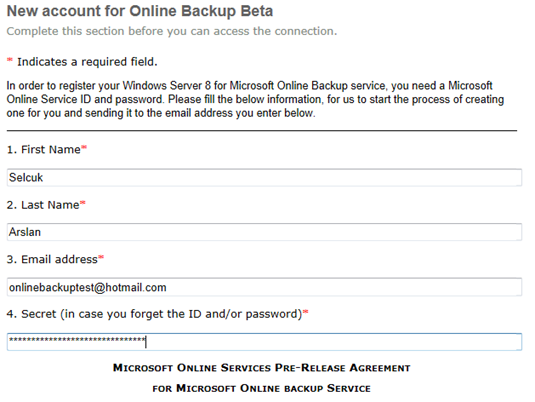The image size is (535, 402).
Task: Click the red asterisk after Secret label
Action: [x=306, y=312]
